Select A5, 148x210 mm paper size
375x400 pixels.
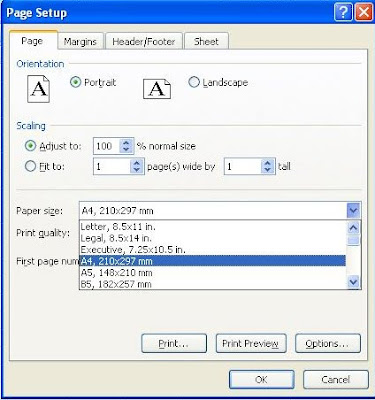pos(213,273)
